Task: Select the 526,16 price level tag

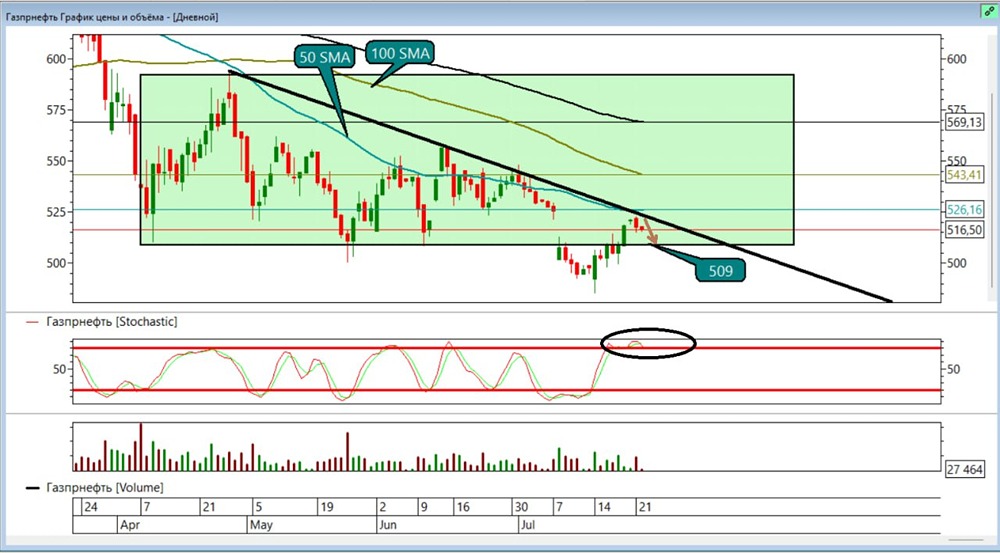Action: point(966,210)
